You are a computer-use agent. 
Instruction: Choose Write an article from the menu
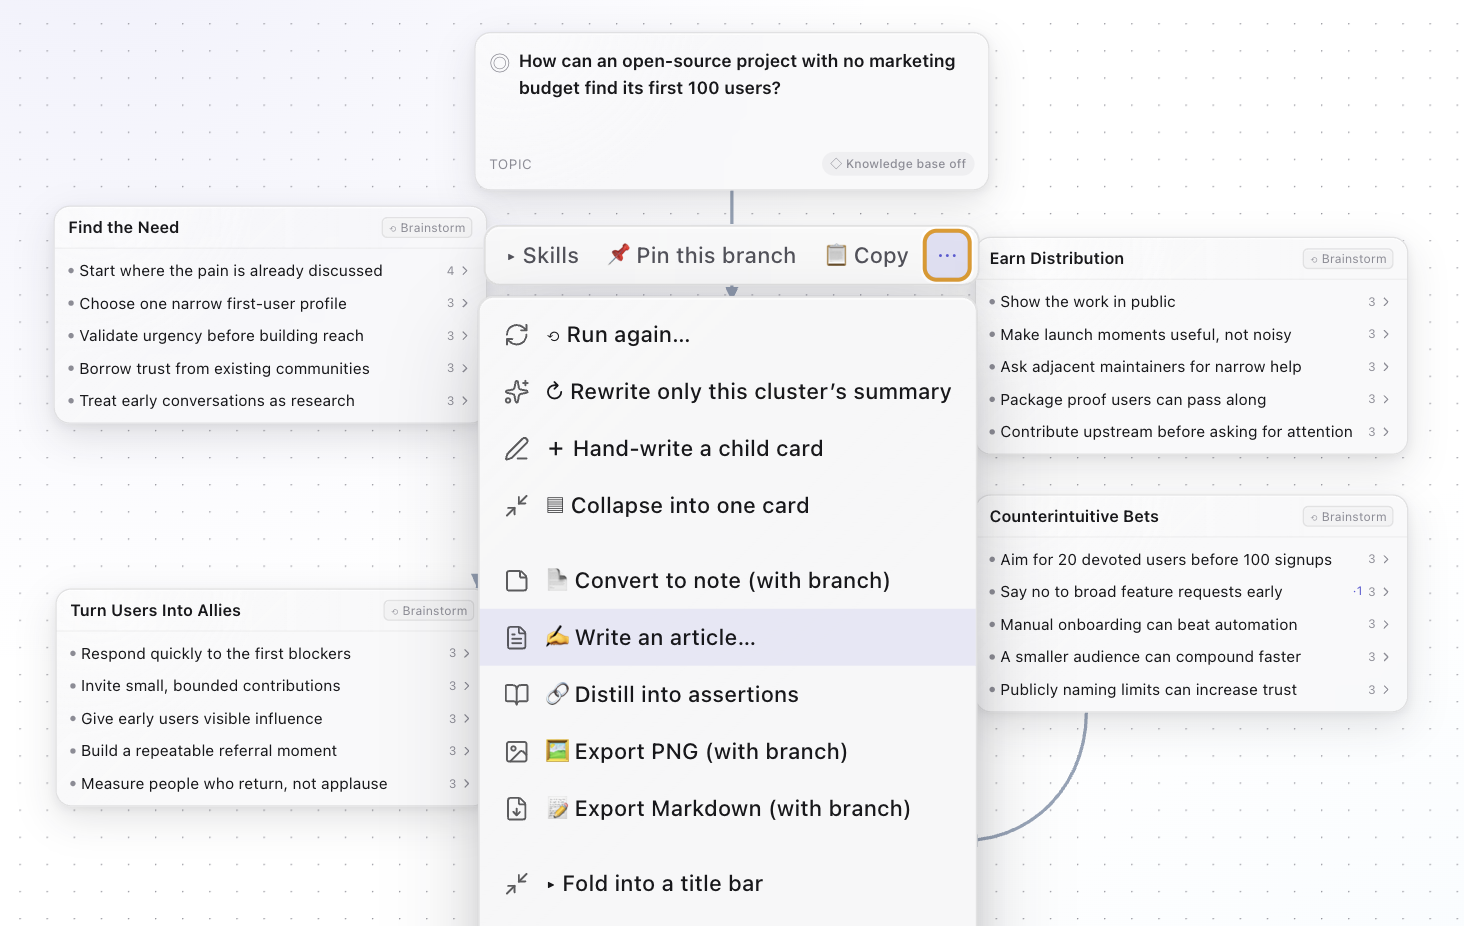click(x=727, y=638)
